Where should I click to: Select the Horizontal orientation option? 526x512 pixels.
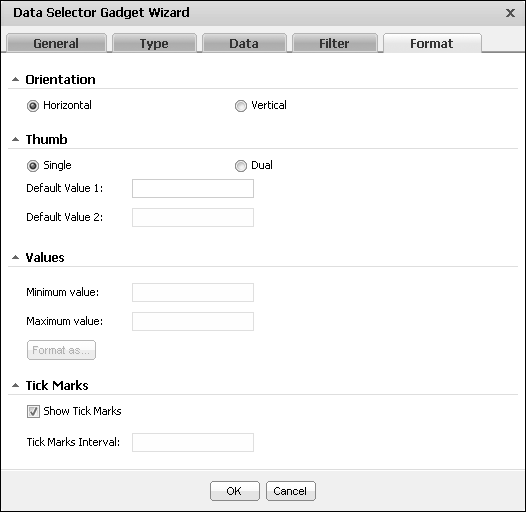pyautogui.click(x=33, y=106)
